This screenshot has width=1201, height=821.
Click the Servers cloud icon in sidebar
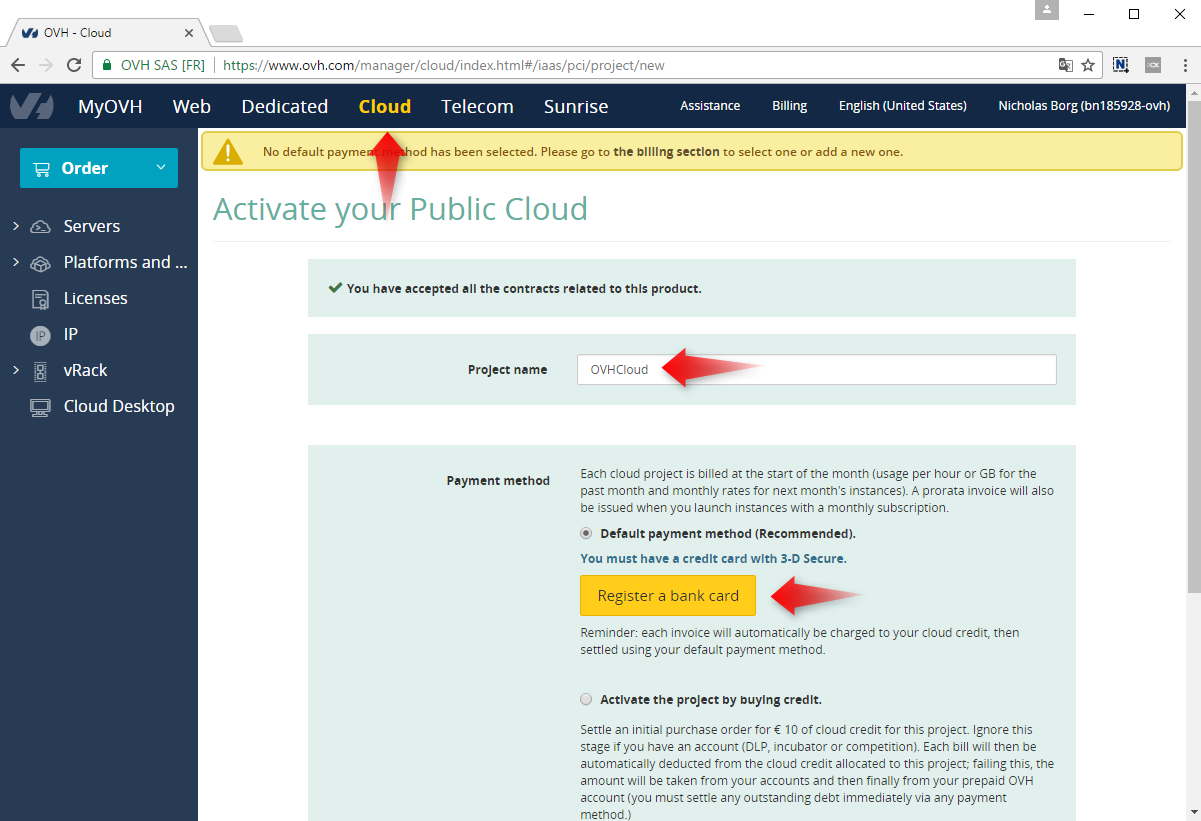41,226
